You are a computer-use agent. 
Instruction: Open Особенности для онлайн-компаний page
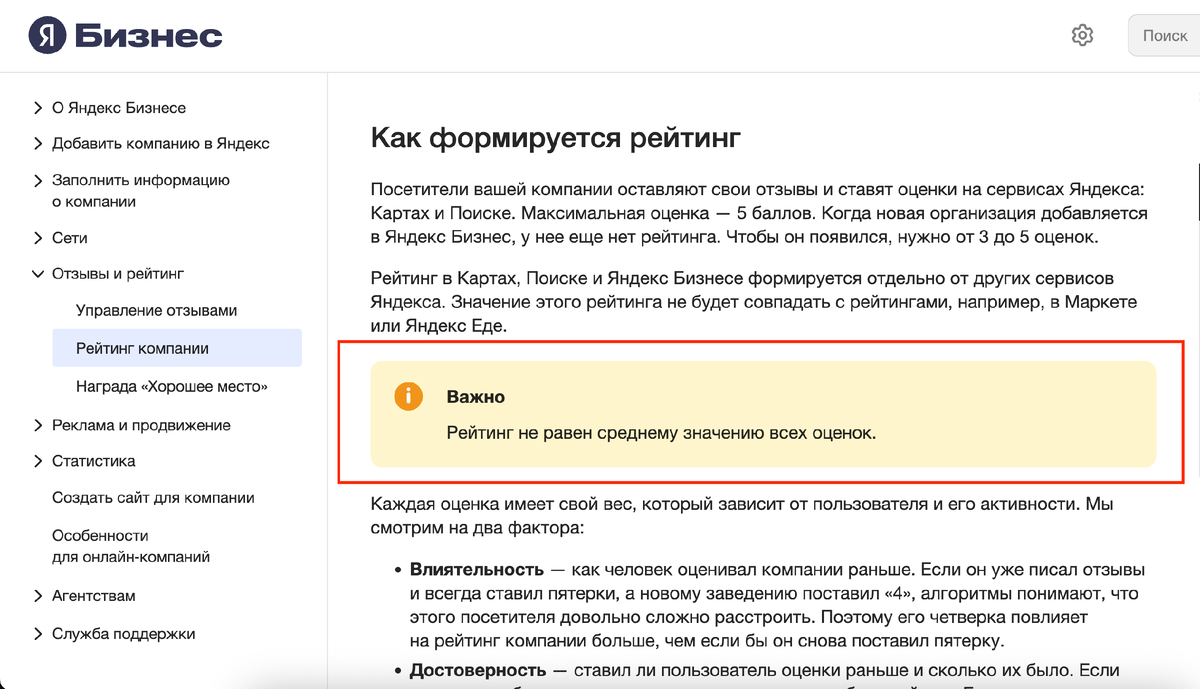tap(131, 546)
